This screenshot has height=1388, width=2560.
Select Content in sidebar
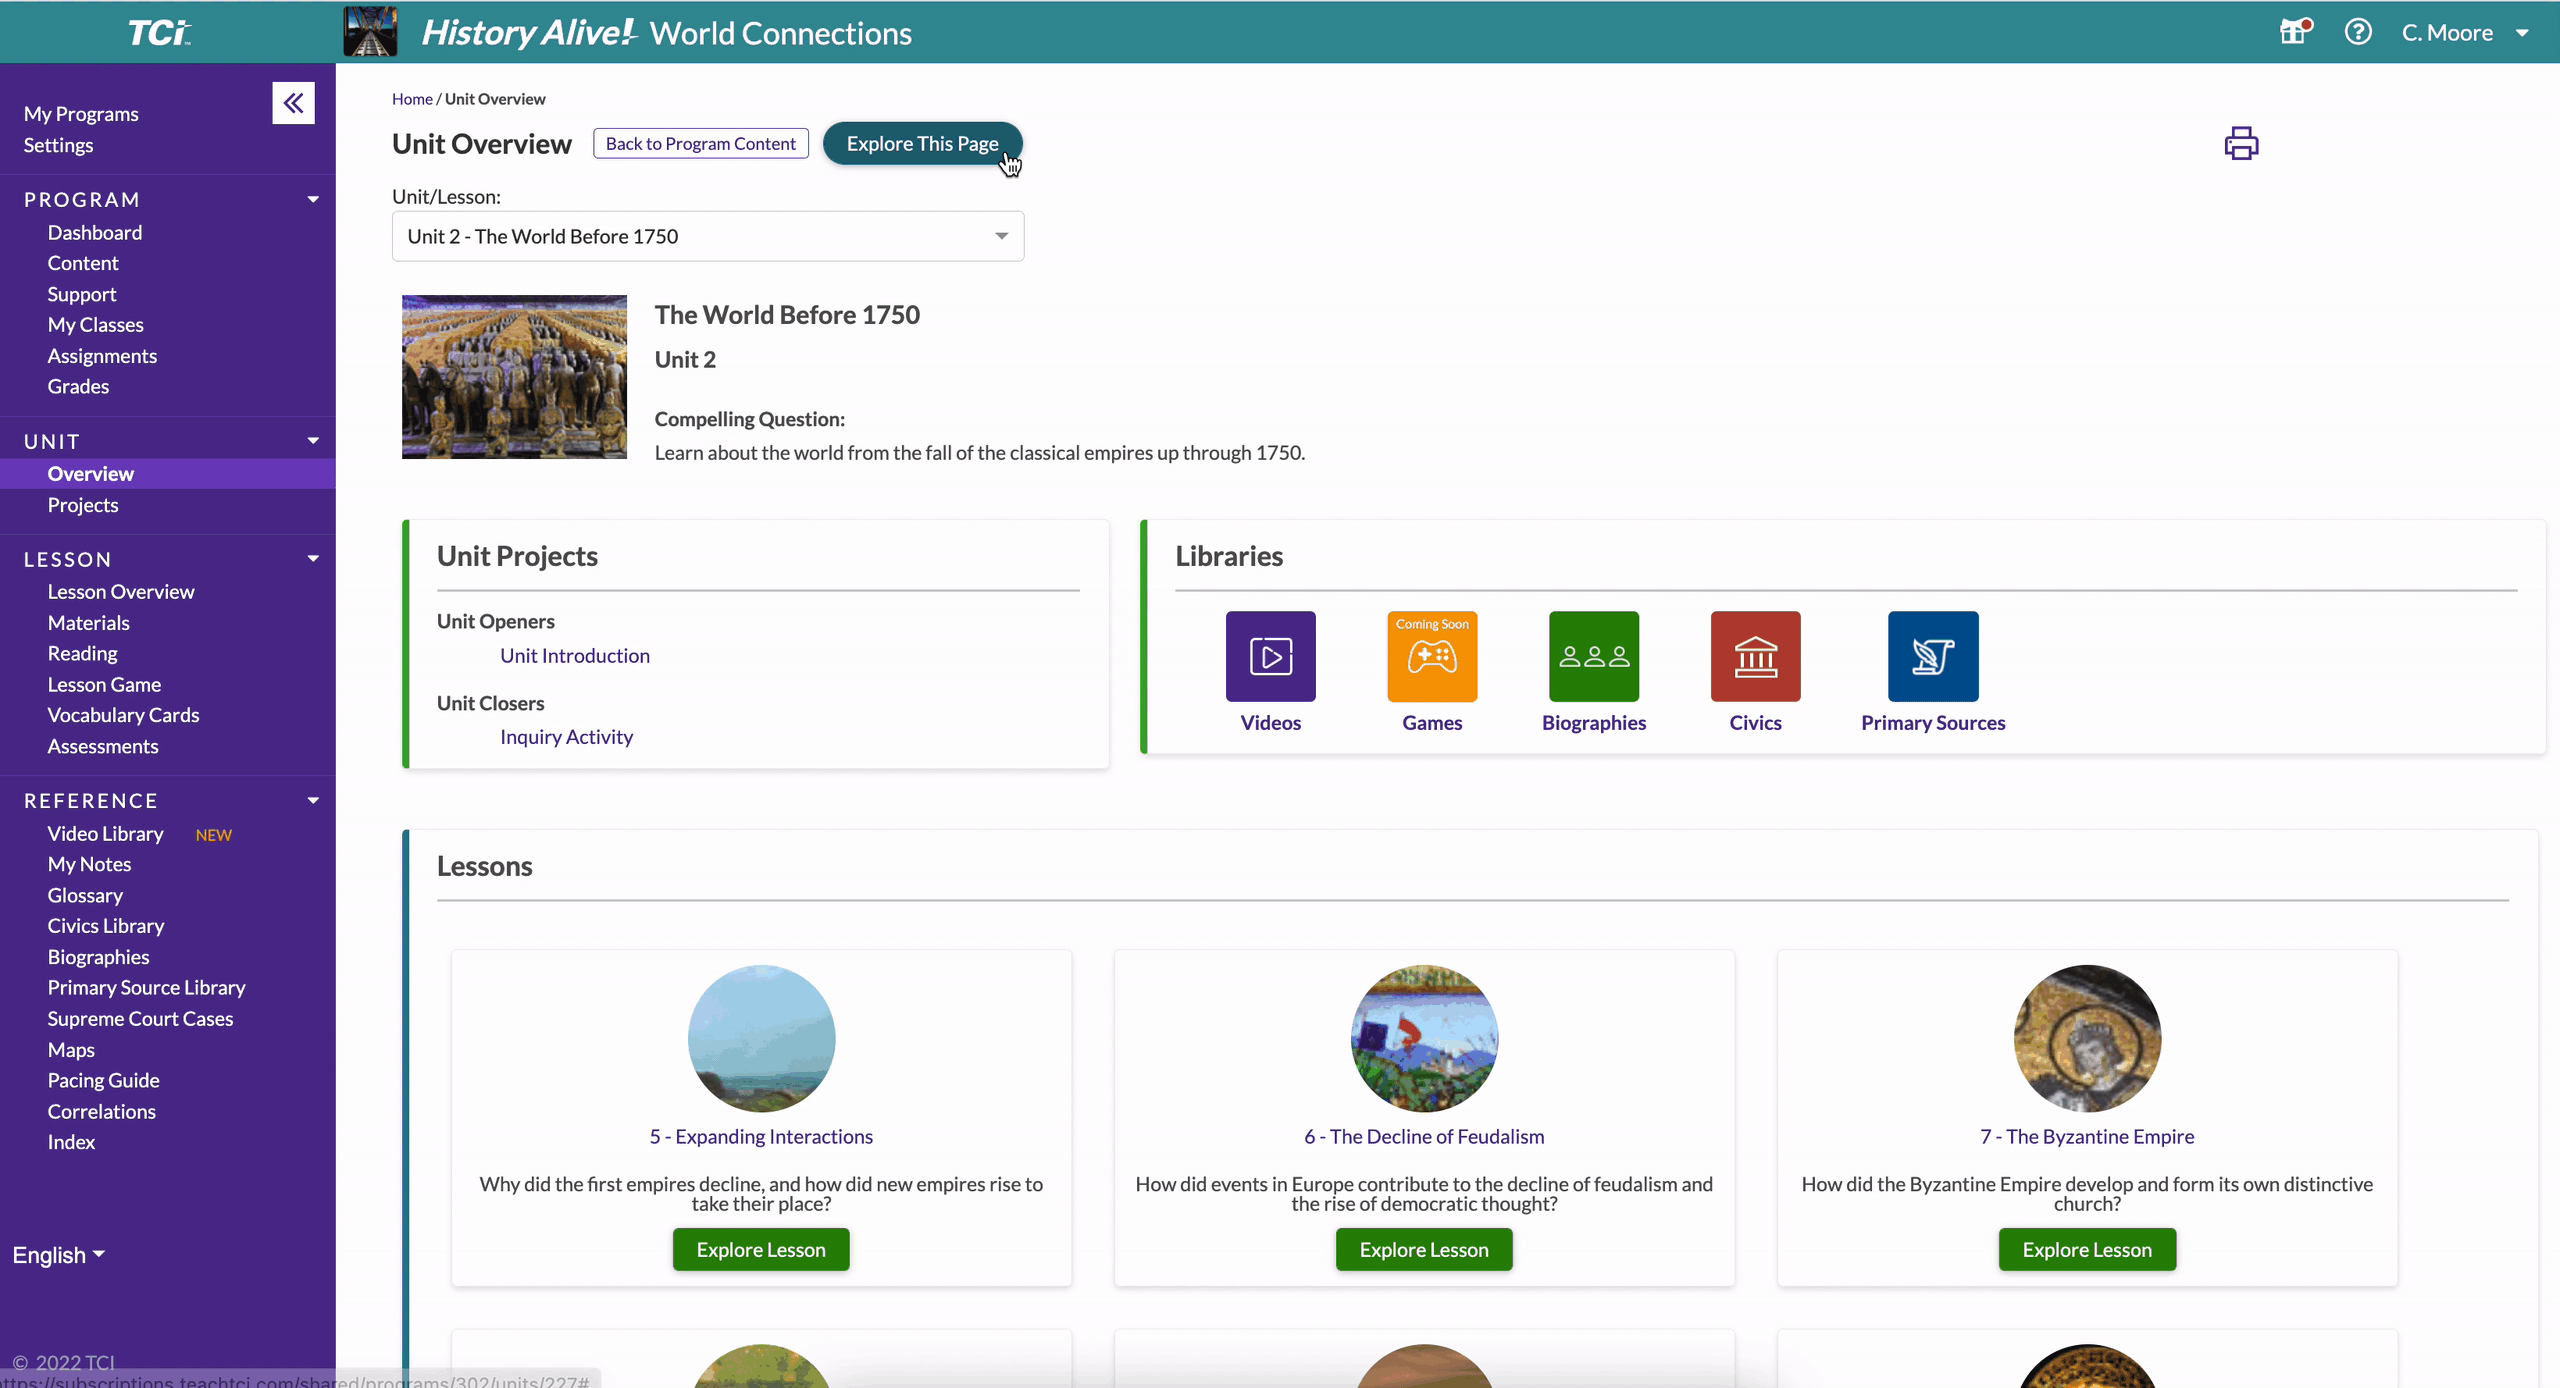[83, 263]
